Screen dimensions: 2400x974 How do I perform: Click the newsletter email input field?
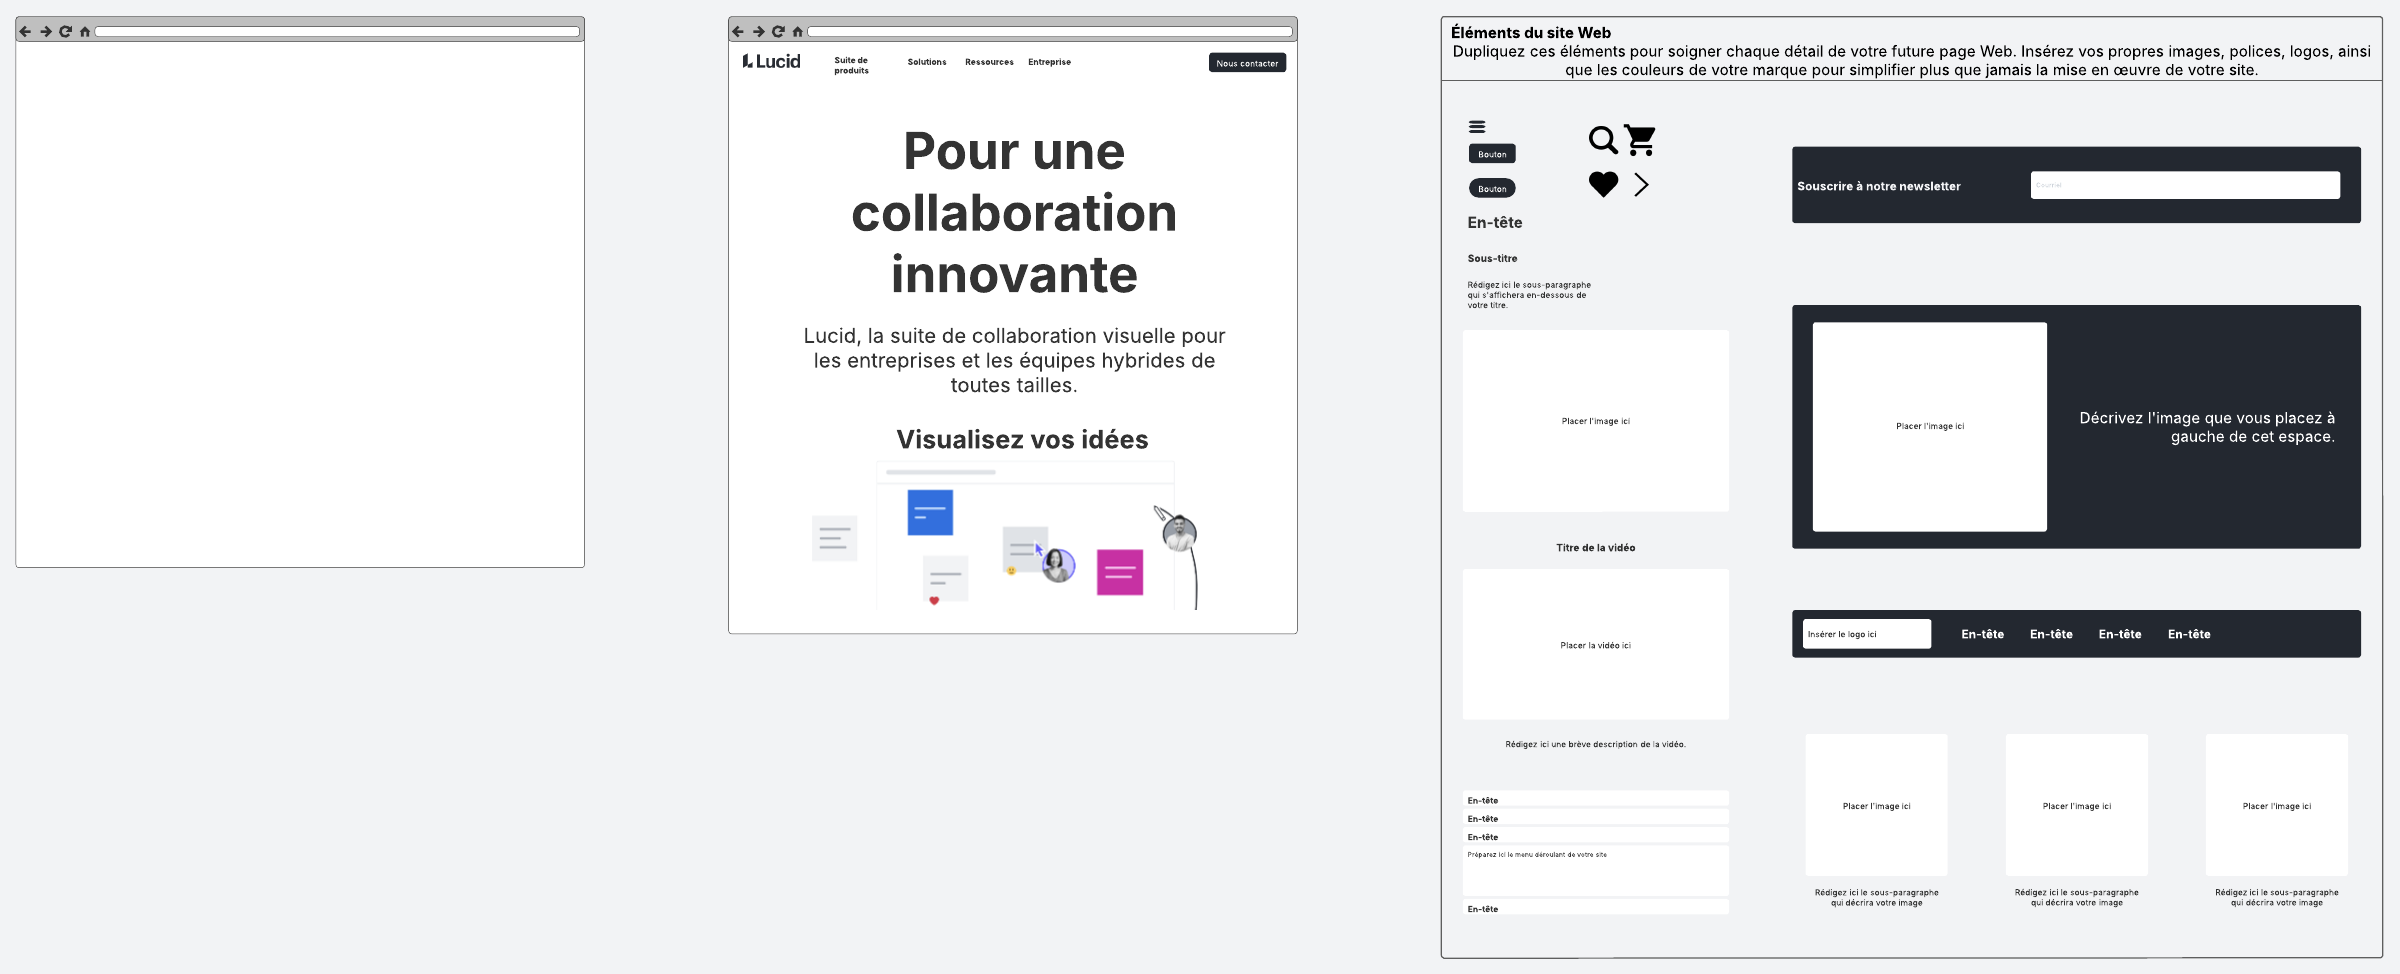coord(2184,185)
